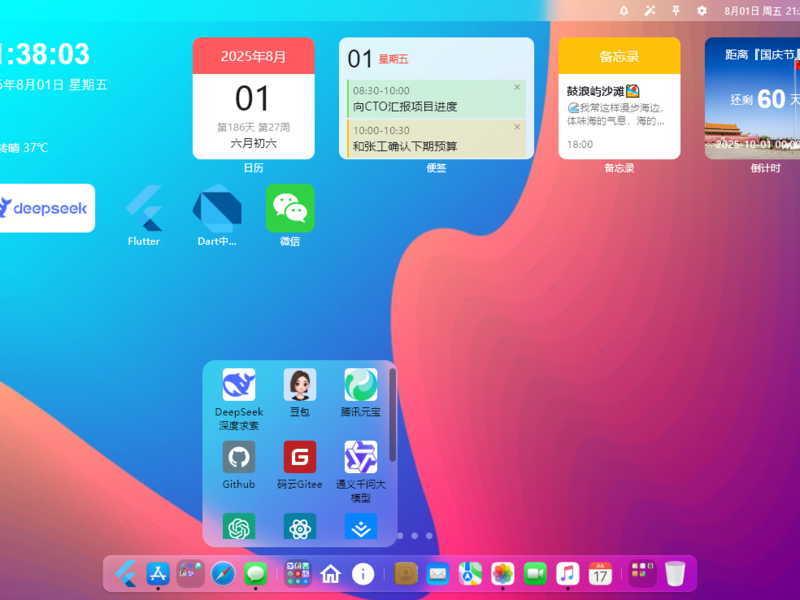800x600 pixels.
Task: Click the Flutter icon in the dock
Action: click(x=126, y=574)
